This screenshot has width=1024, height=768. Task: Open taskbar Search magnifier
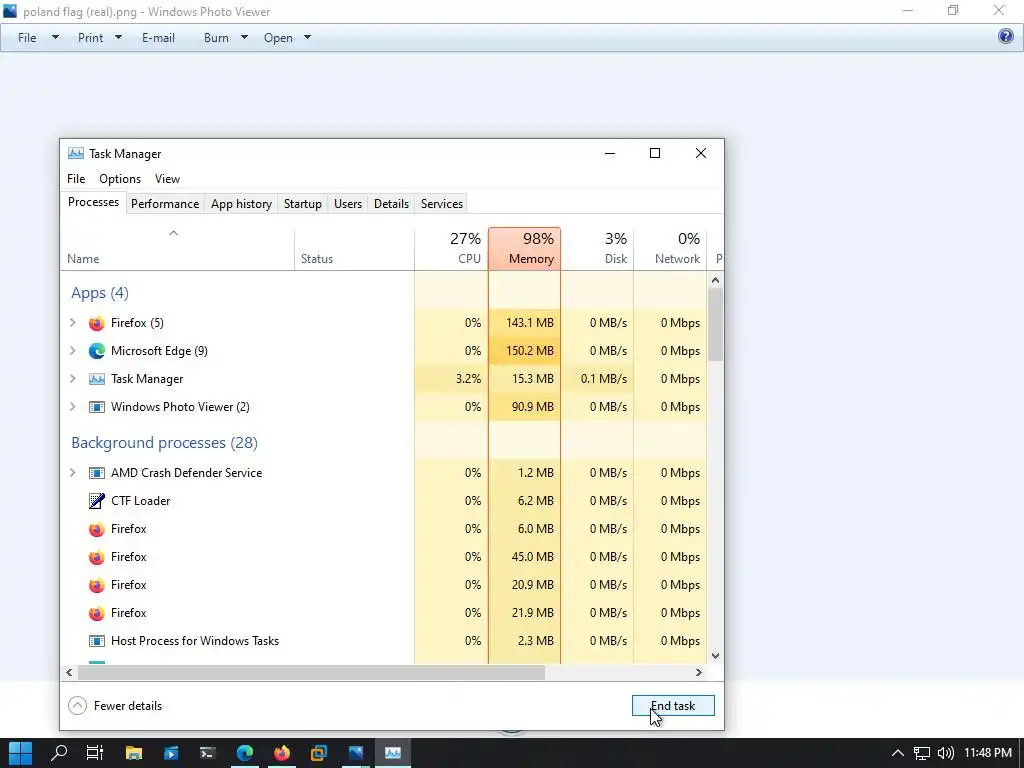tap(59, 753)
